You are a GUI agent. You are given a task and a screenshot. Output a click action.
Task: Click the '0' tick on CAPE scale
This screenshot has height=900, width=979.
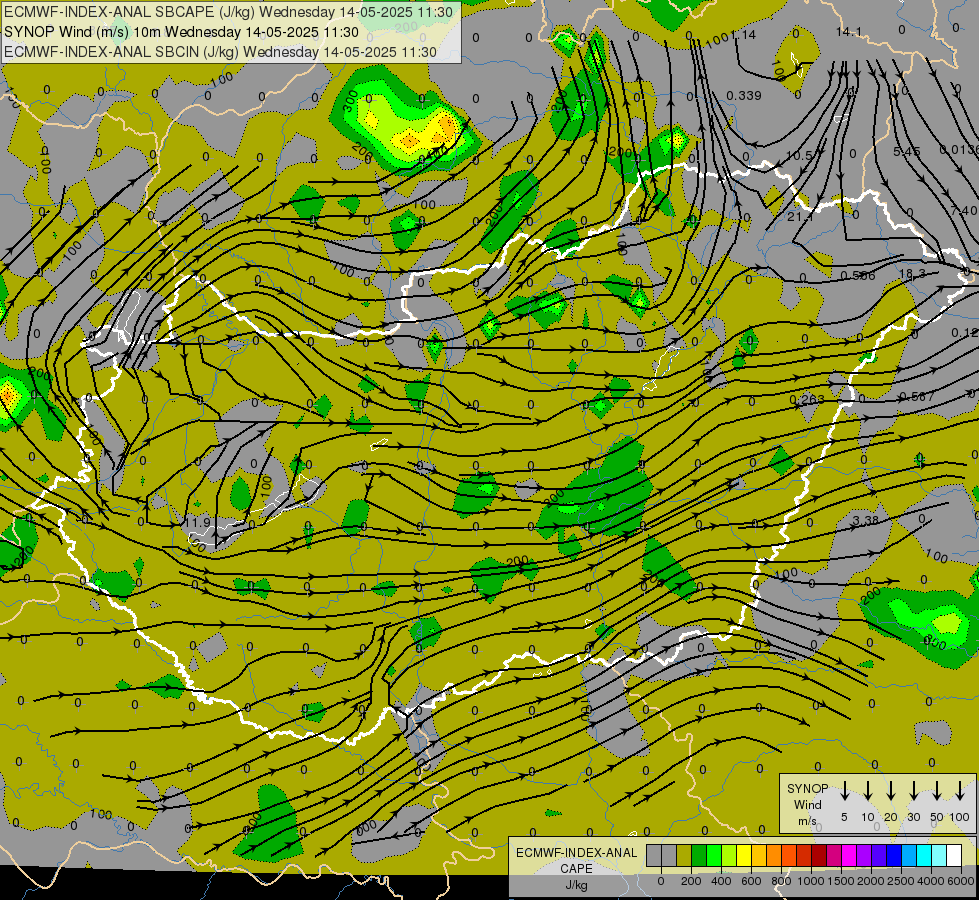[x=661, y=881]
